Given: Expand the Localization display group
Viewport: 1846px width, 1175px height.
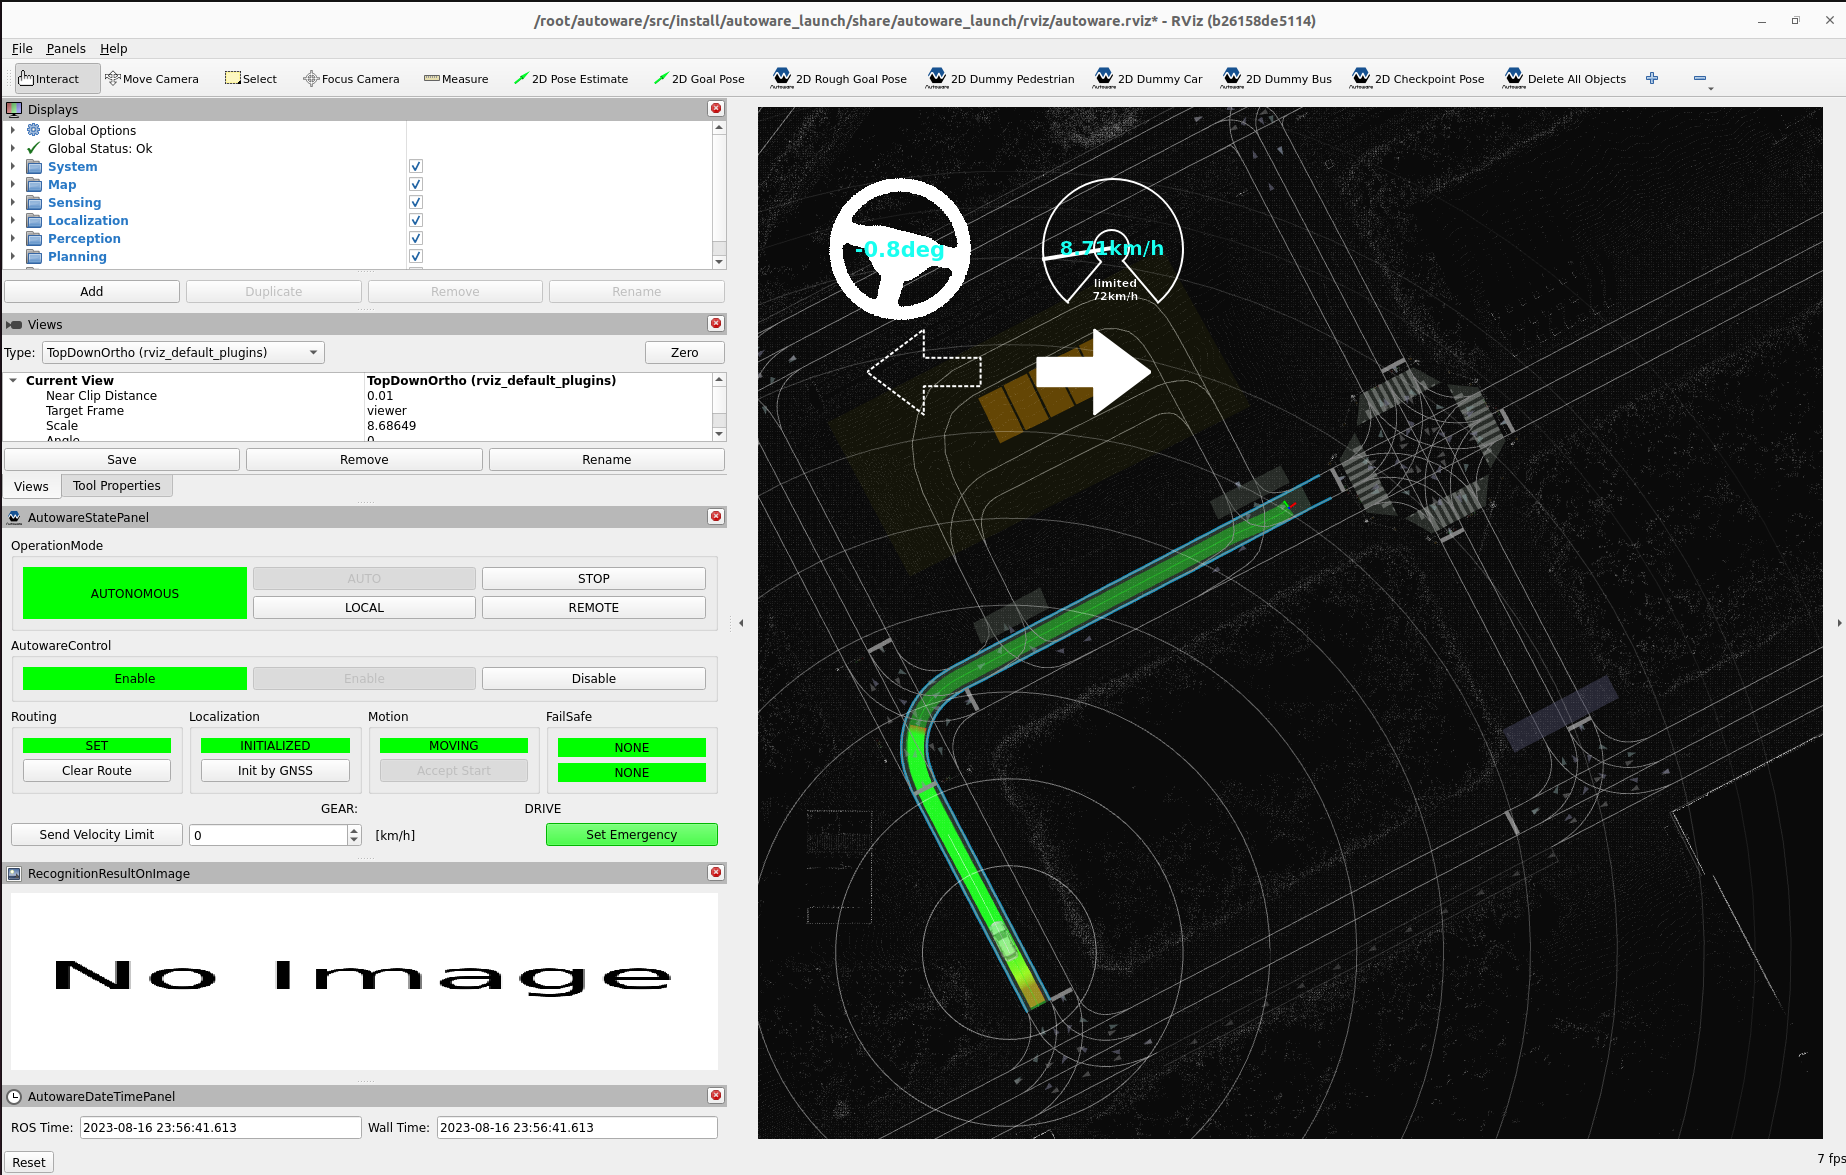Looking at the screenshot, I should click(x=13, y=220).
